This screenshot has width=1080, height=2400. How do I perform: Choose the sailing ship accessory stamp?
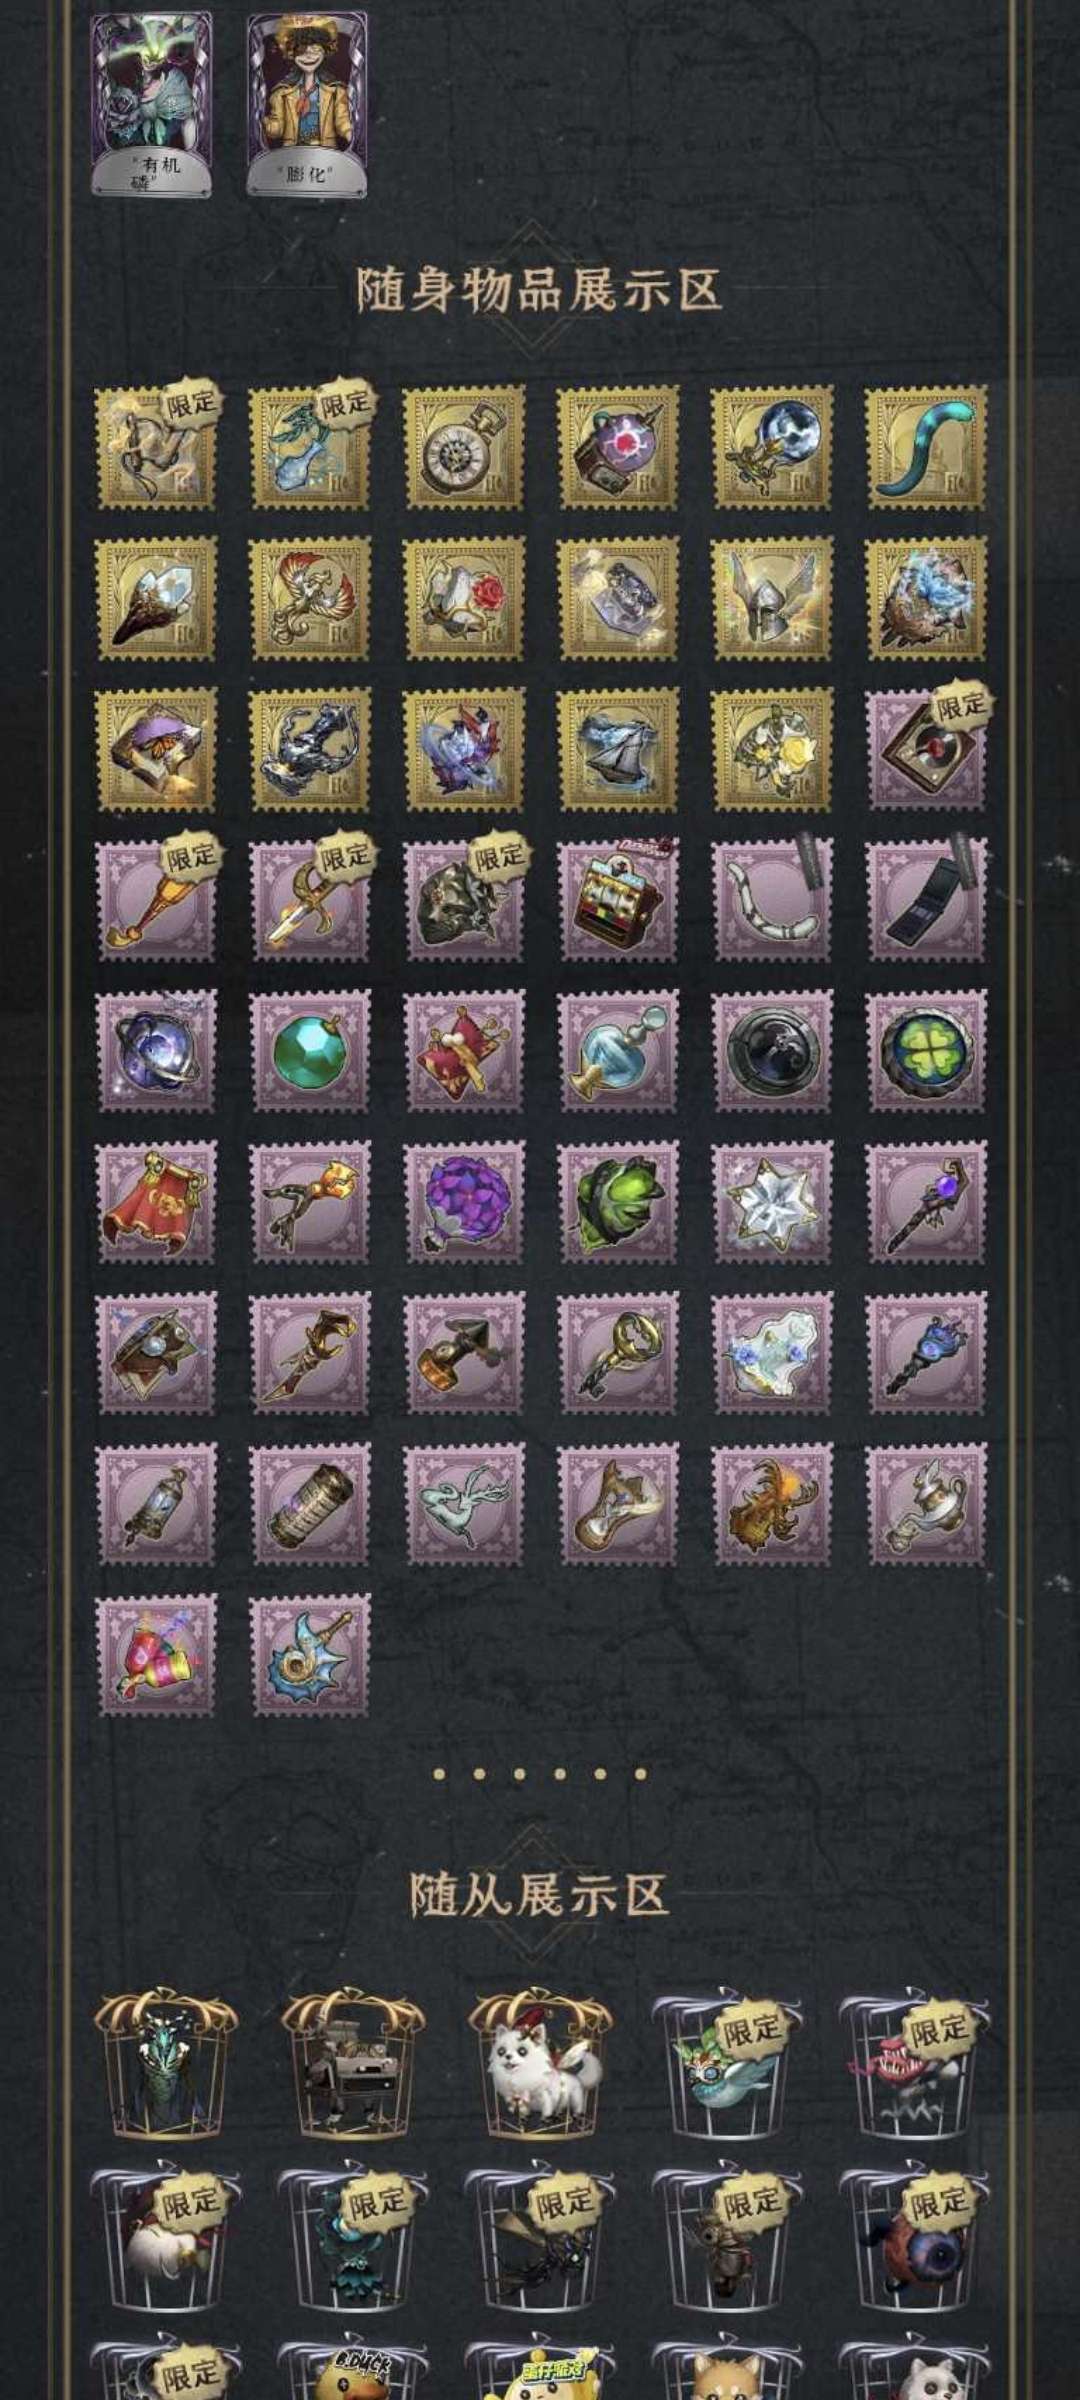click(x=618, y=749)
